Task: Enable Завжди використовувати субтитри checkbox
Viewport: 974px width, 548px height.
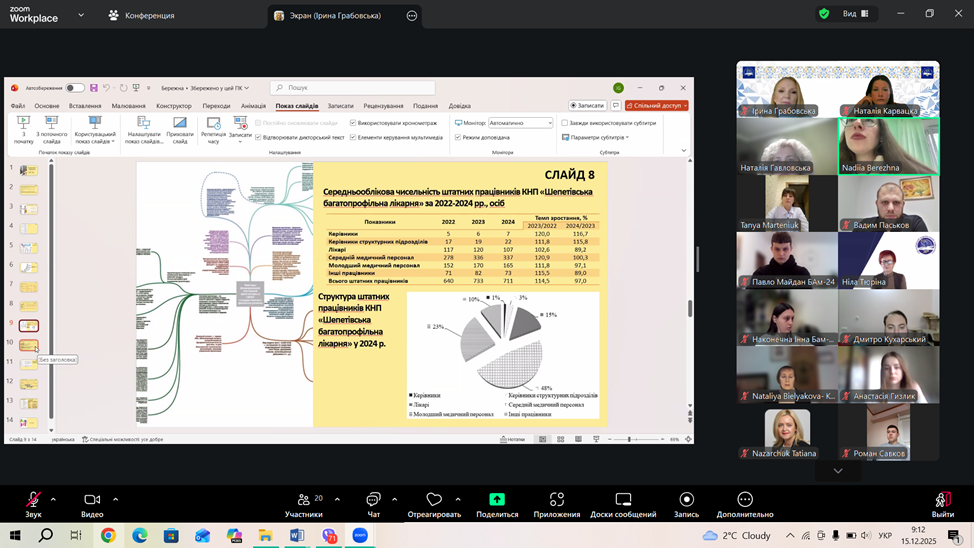Action: 565,123
